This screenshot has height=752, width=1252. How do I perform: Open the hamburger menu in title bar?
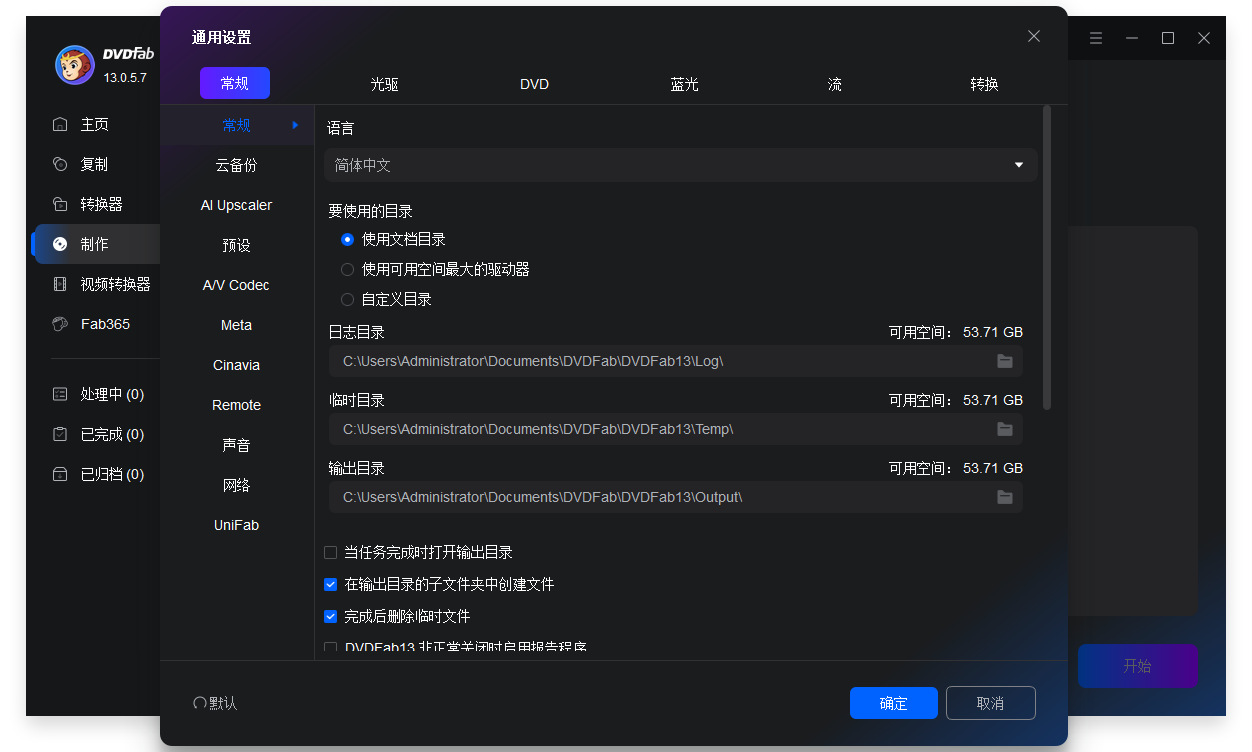click(1096, 38)
